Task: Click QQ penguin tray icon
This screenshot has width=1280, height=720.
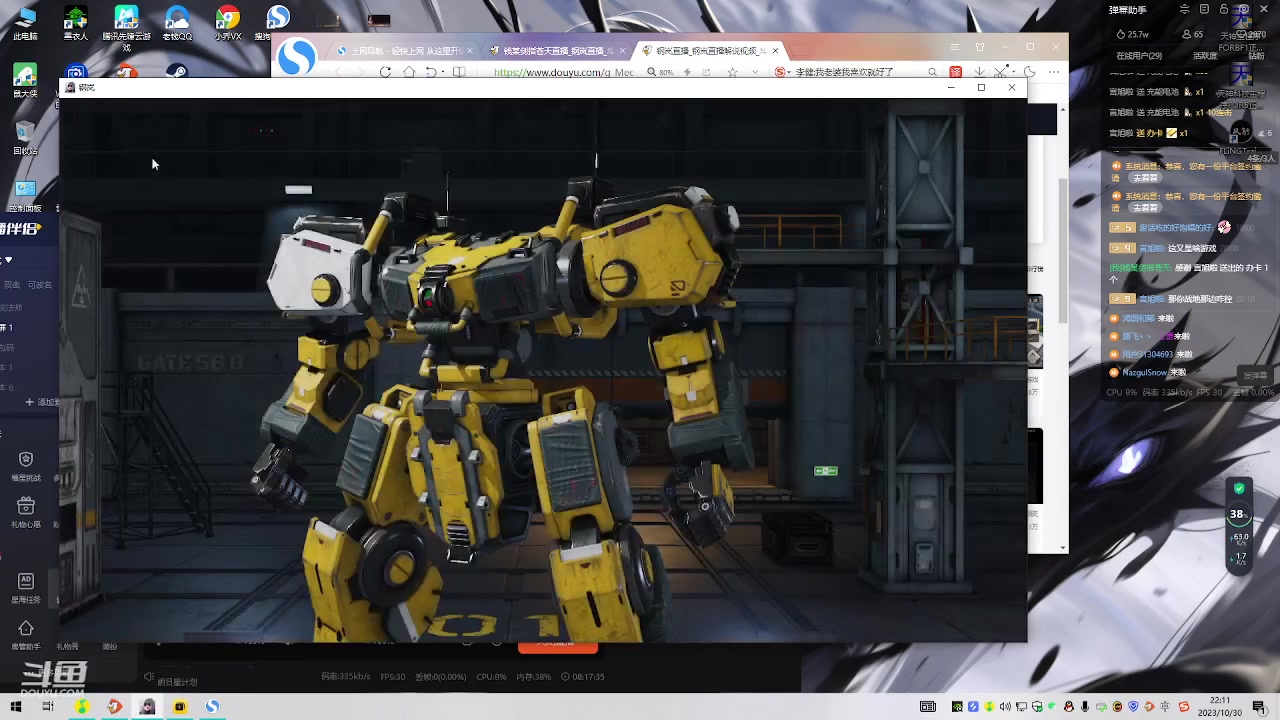Action: point(1069,707)
